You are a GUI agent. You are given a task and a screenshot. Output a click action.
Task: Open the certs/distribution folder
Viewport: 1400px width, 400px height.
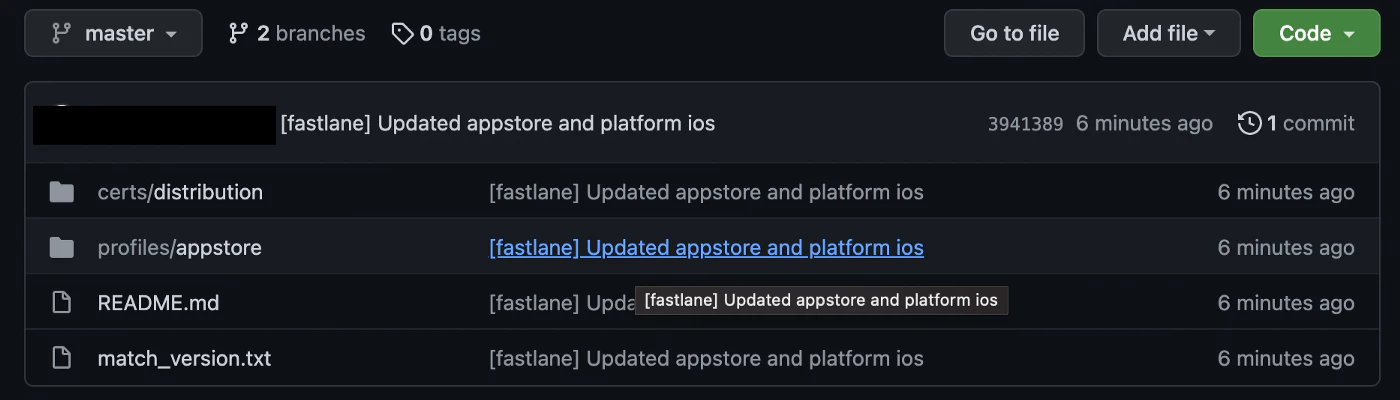tap(180, 192)
